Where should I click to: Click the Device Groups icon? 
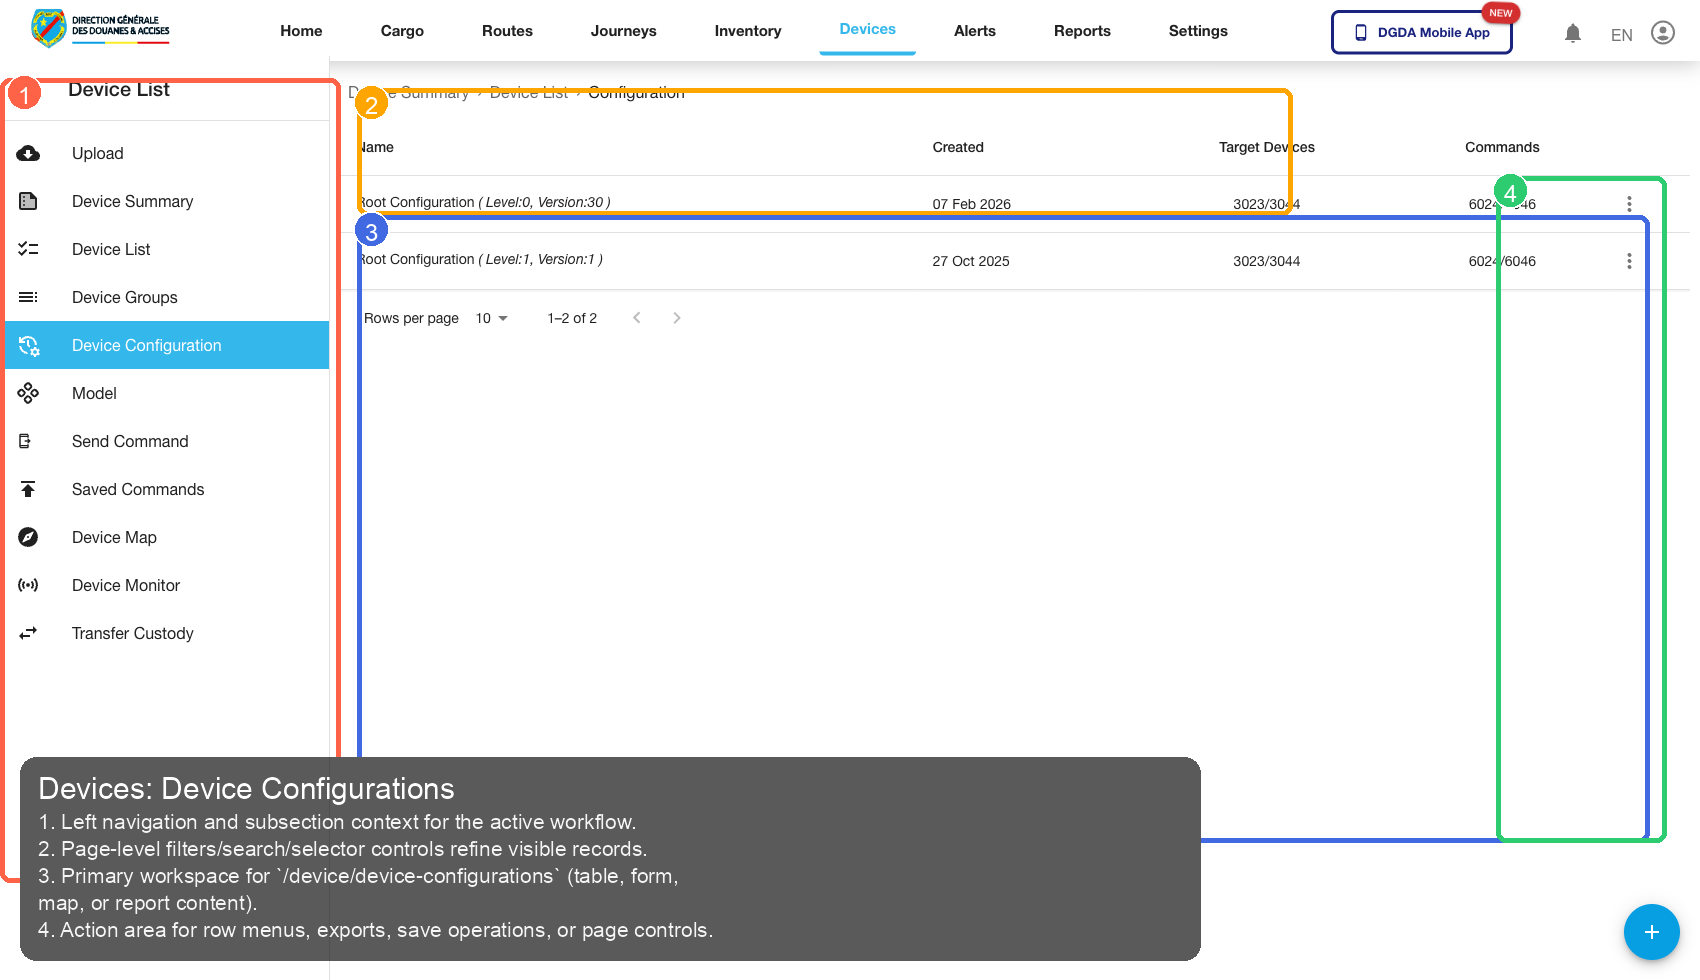28,297
